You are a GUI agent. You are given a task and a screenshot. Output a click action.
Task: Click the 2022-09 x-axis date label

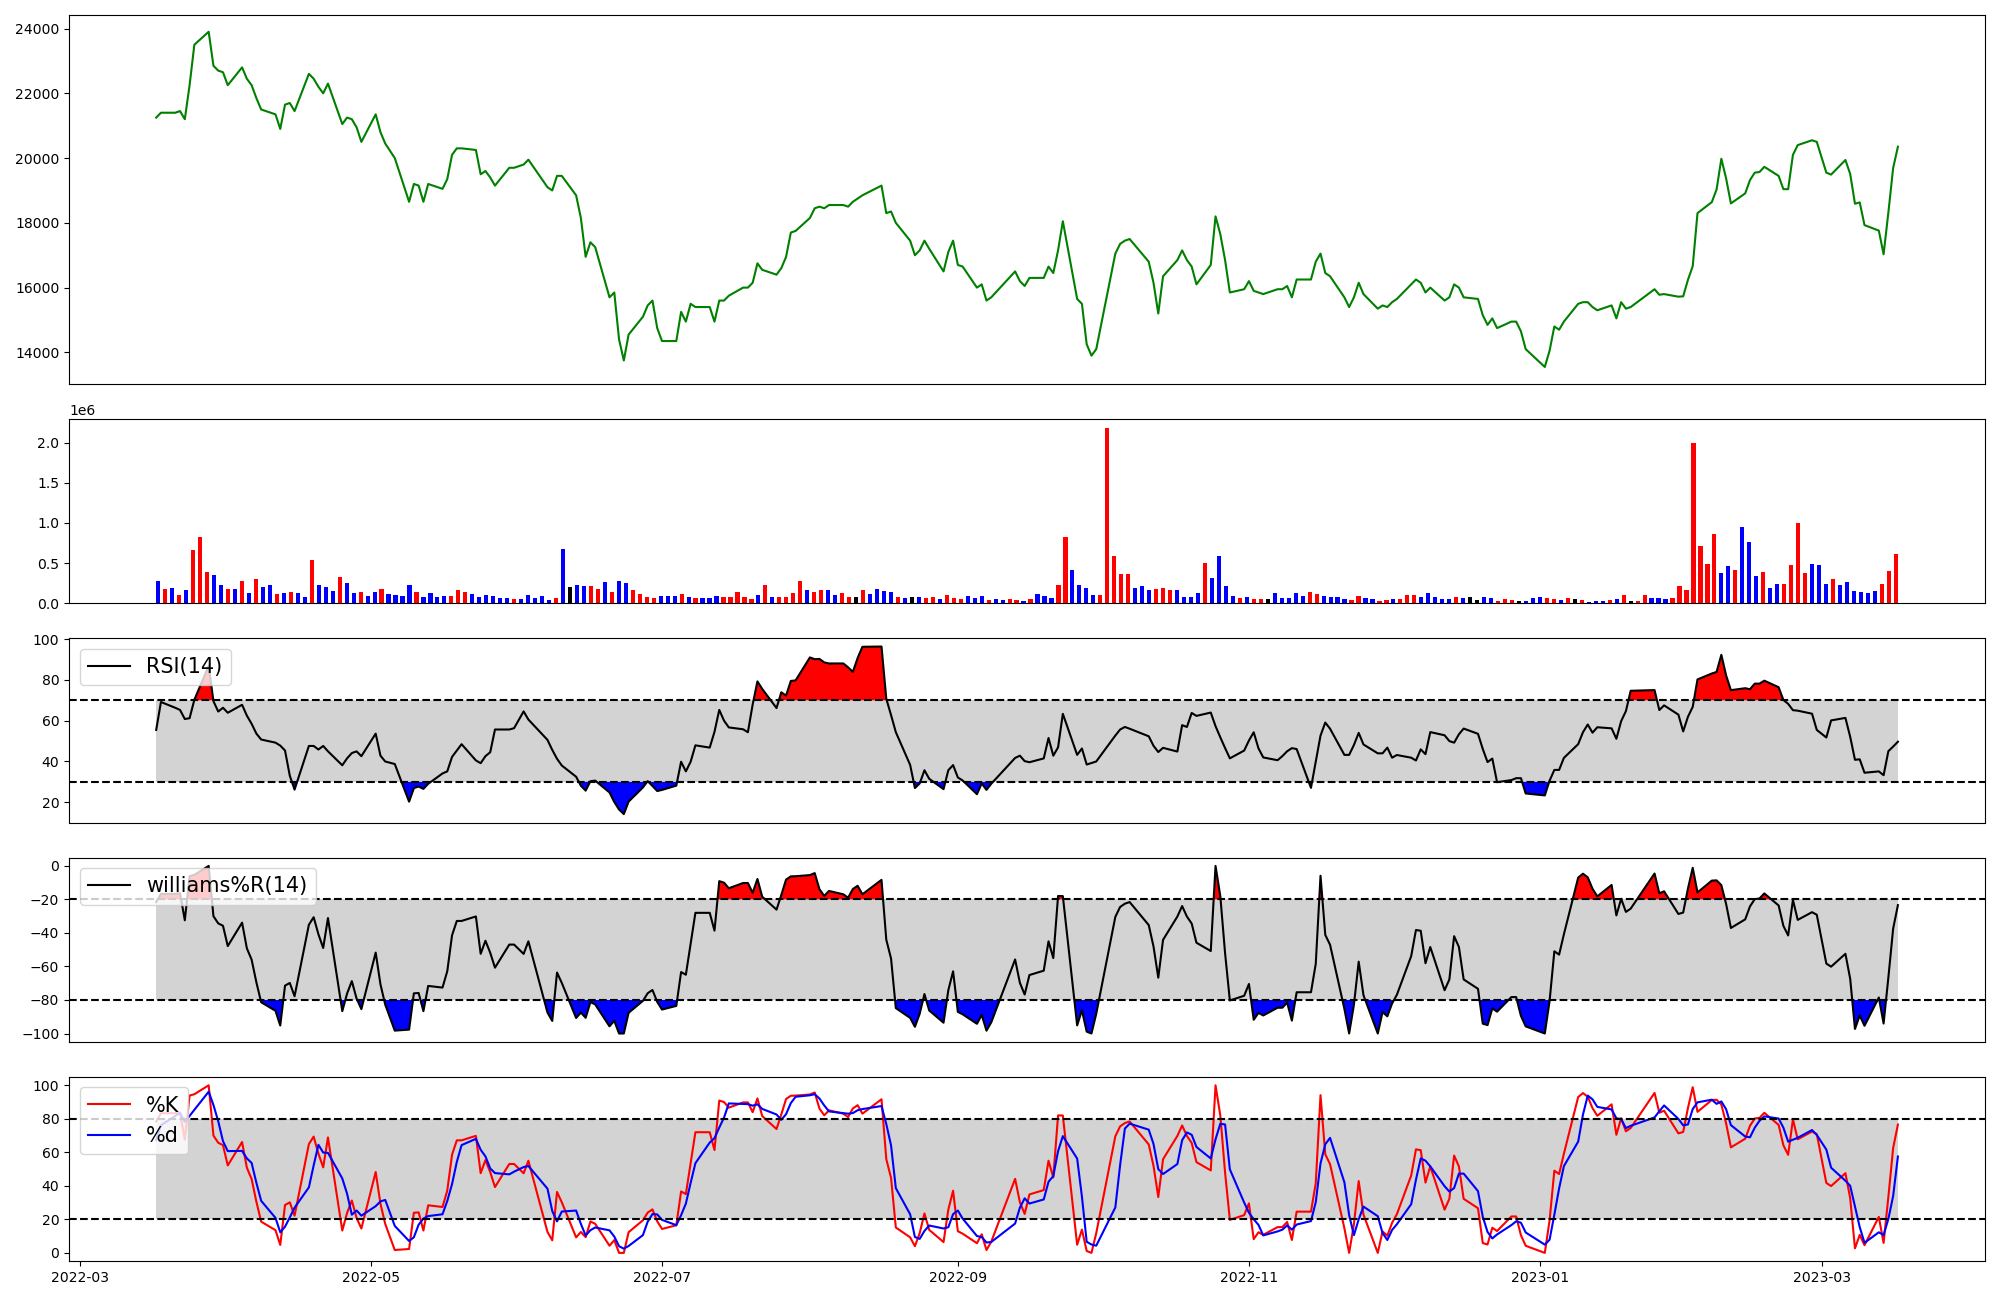(x=958, y=1277)
